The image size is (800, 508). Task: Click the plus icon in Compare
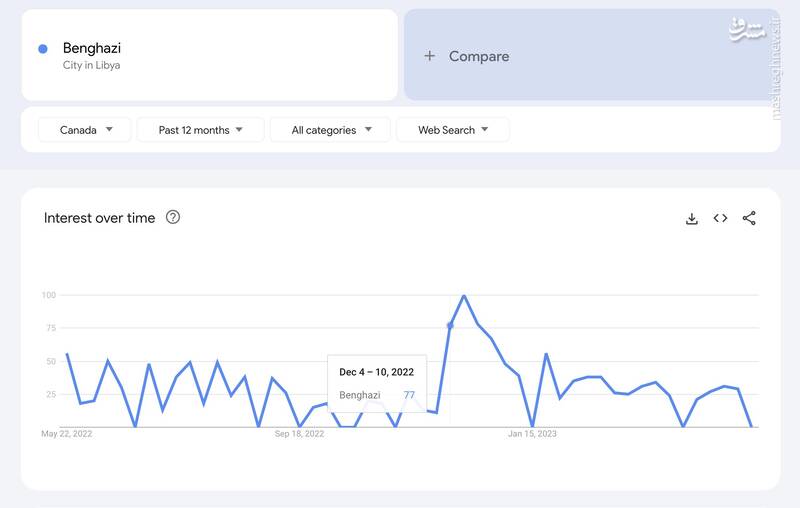point(430,56)
